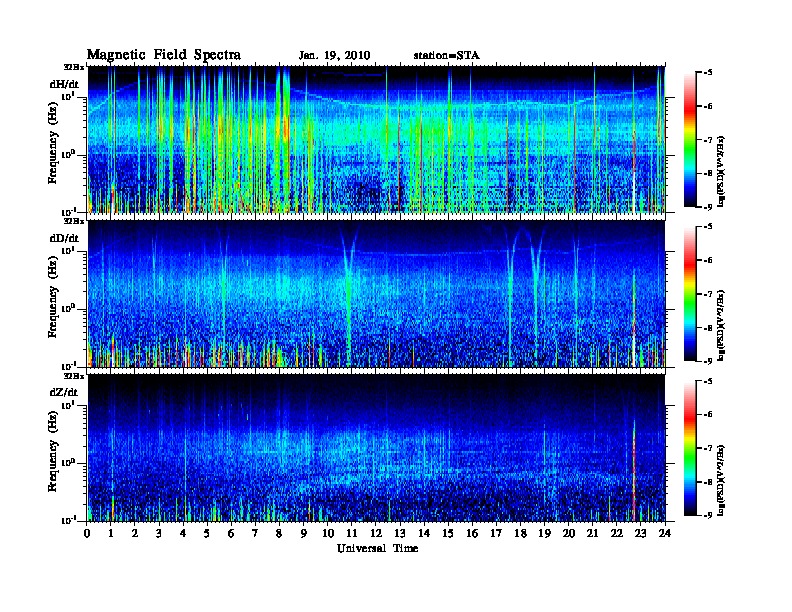Click the Frequency (Hz) label of dD/dt panel
The width and height of the screenshot is (792, 612).
coord(53,297)
